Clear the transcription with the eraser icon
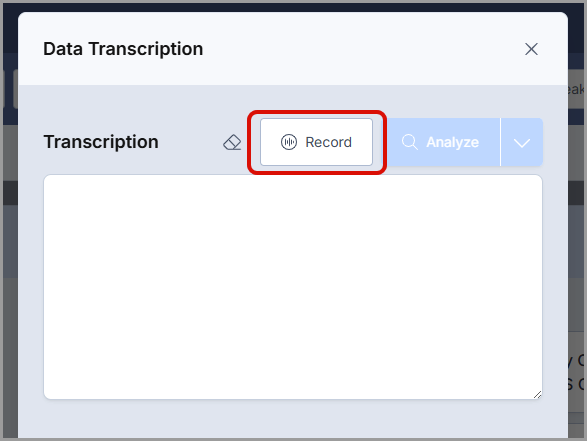Screen dimensions: 587x441 tap(232, 142)
